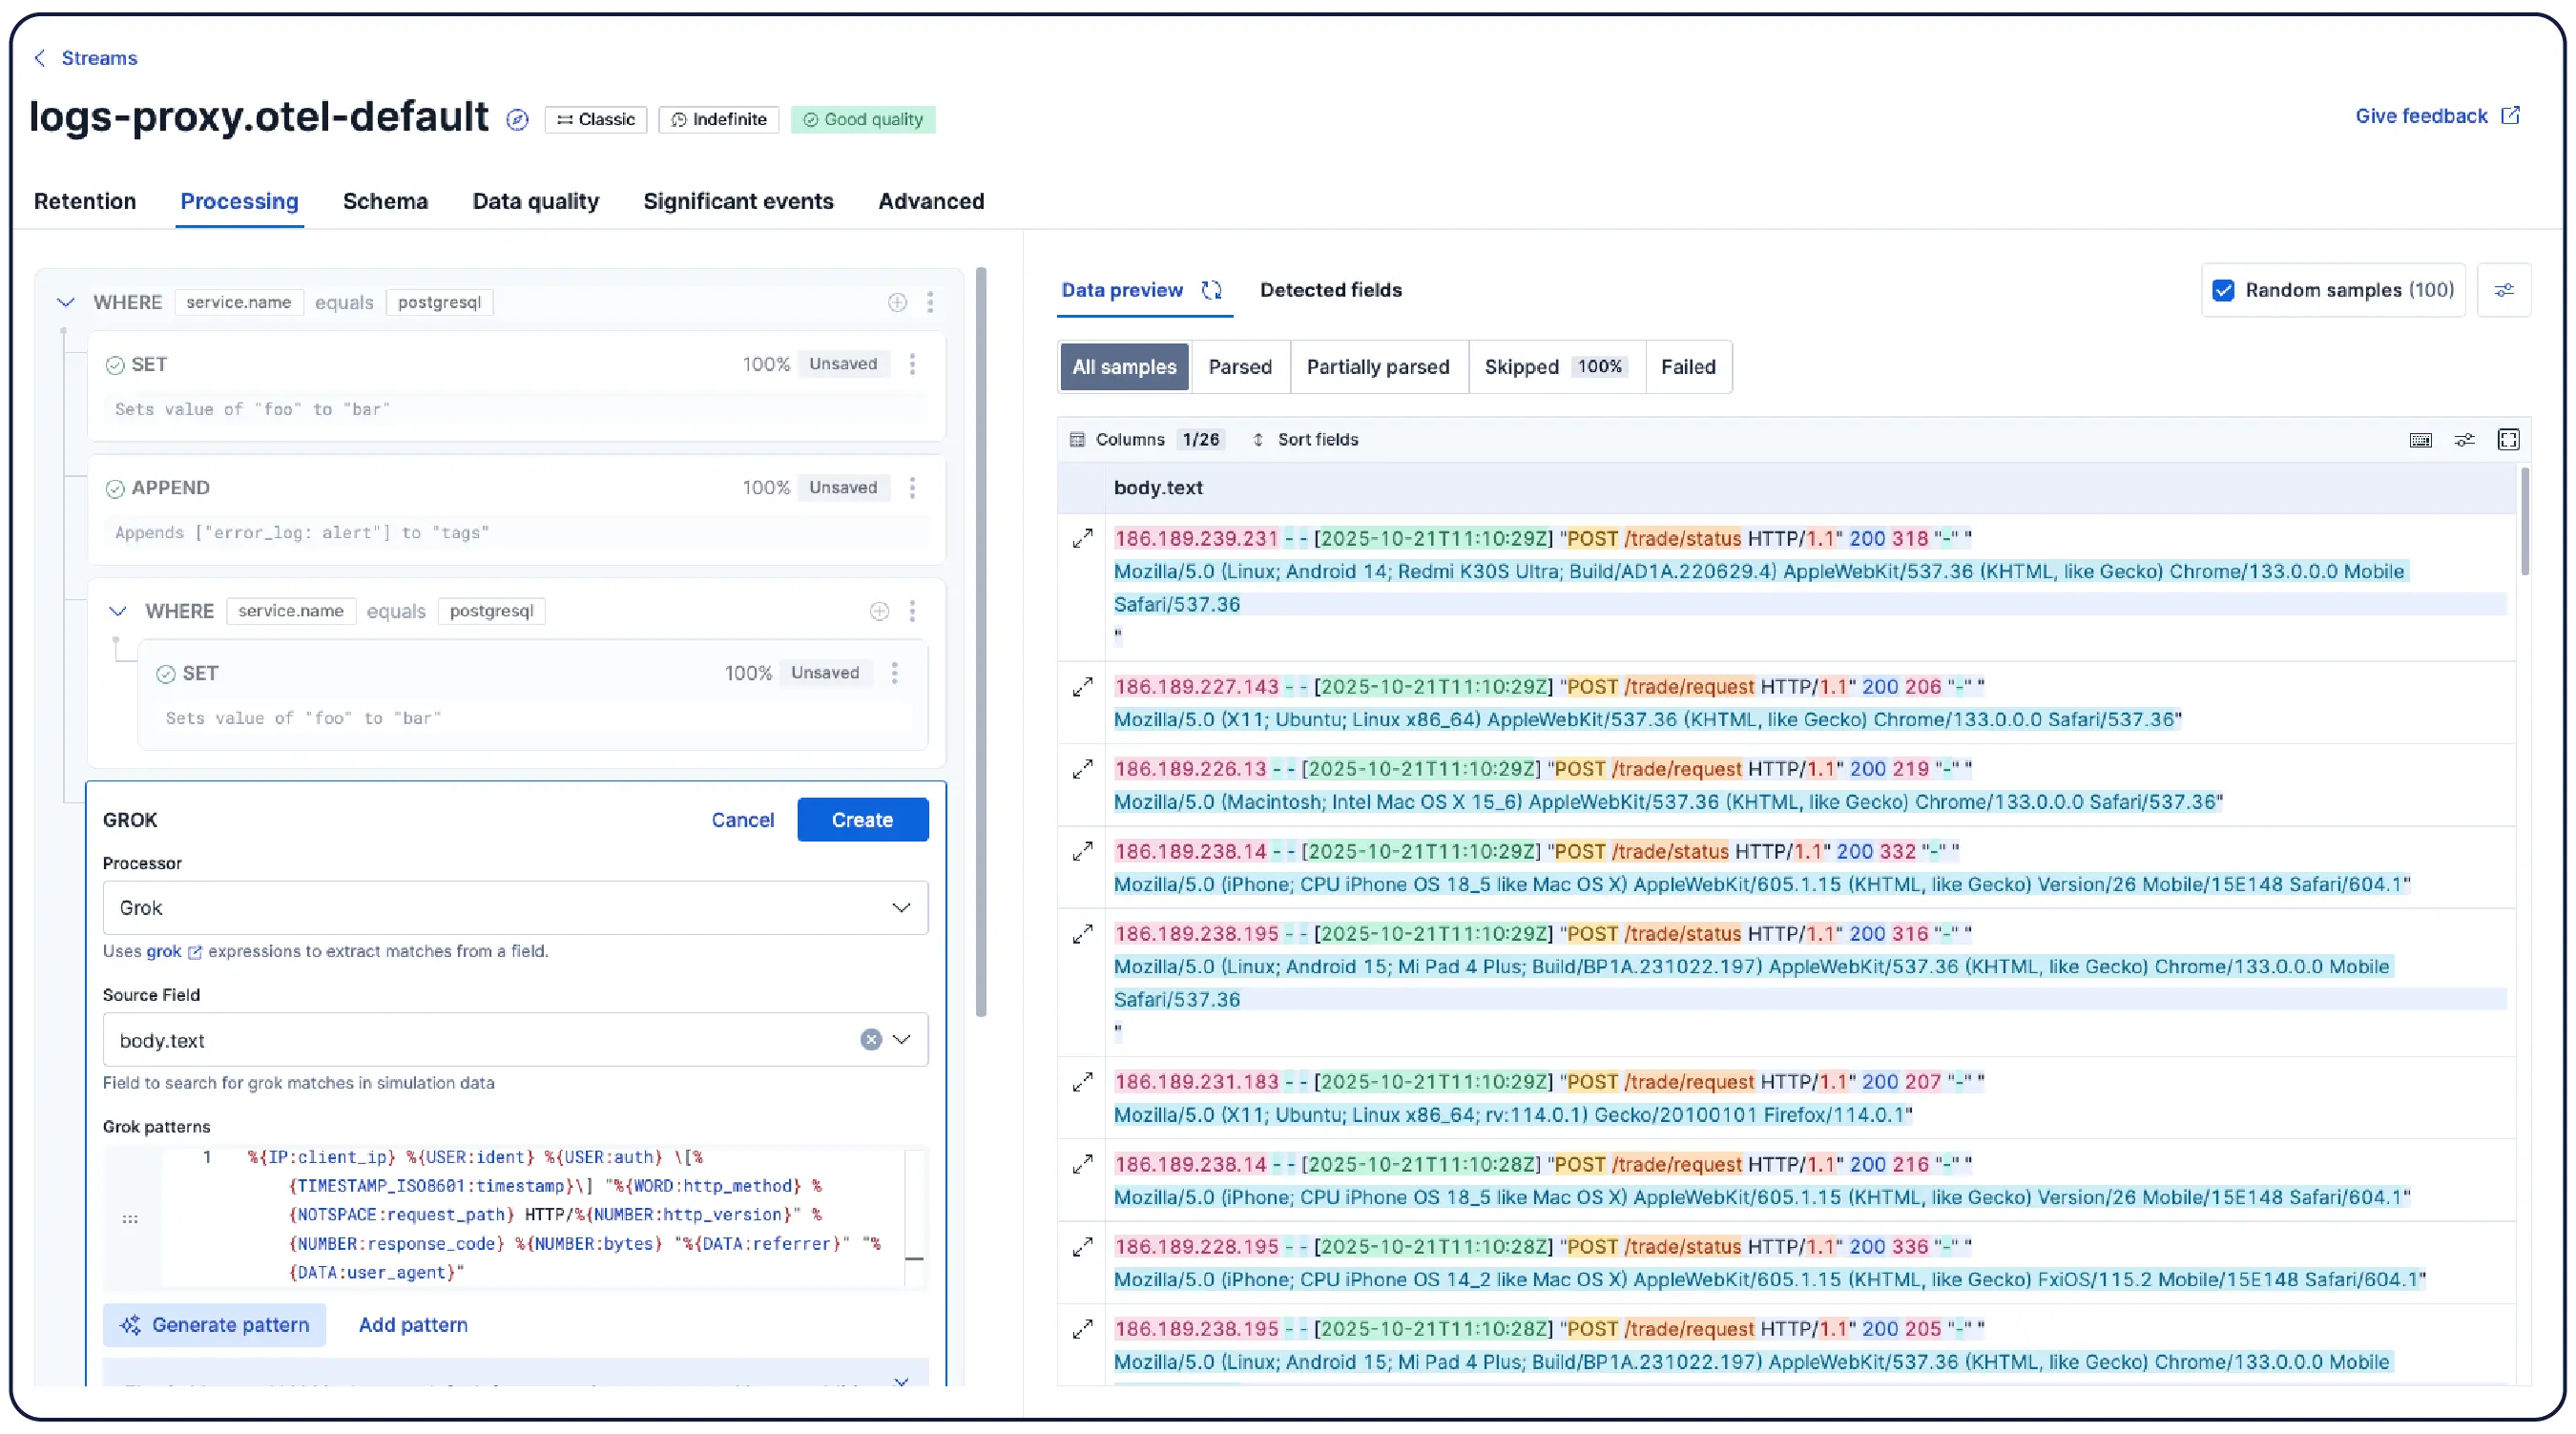Image resolution: width=2576 pixels, height=1434 pixels.
Task: Open the Source Field dropdown arrow
Action: [901, 1040]
